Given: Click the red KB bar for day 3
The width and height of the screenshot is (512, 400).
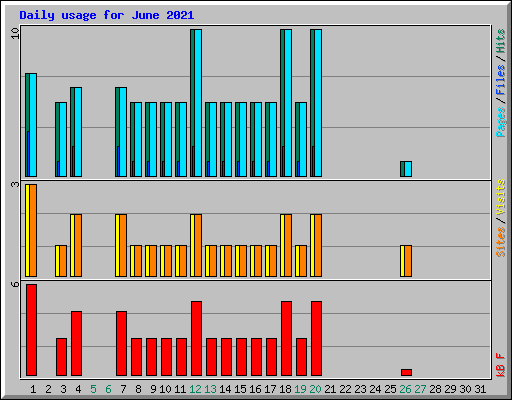Looking at the screenshot, I should click(x=61, y=357).
